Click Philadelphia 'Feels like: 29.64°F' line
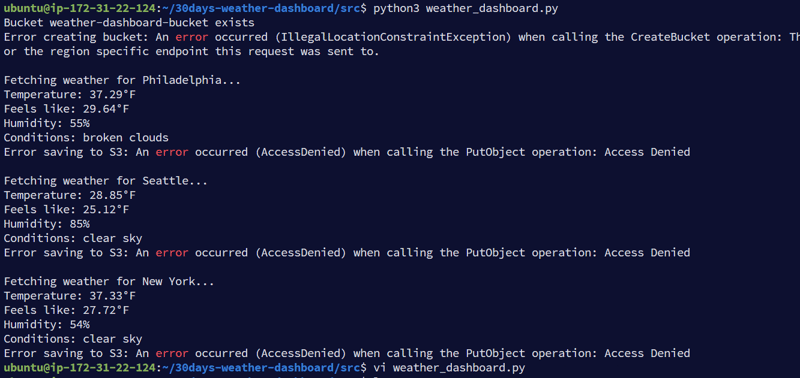The width and height of the screenshot is (800, 378). [66, 109]
